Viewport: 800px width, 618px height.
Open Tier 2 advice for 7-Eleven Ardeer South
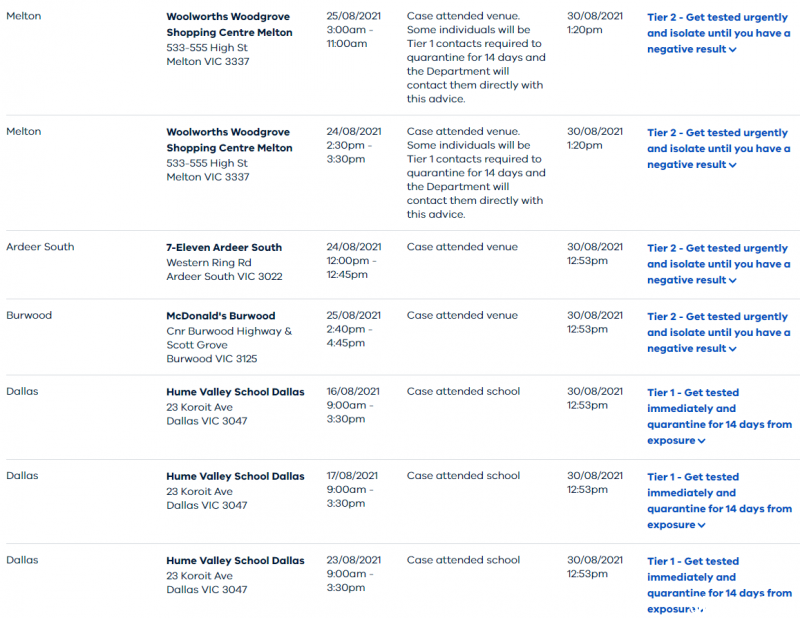point(718,264)
